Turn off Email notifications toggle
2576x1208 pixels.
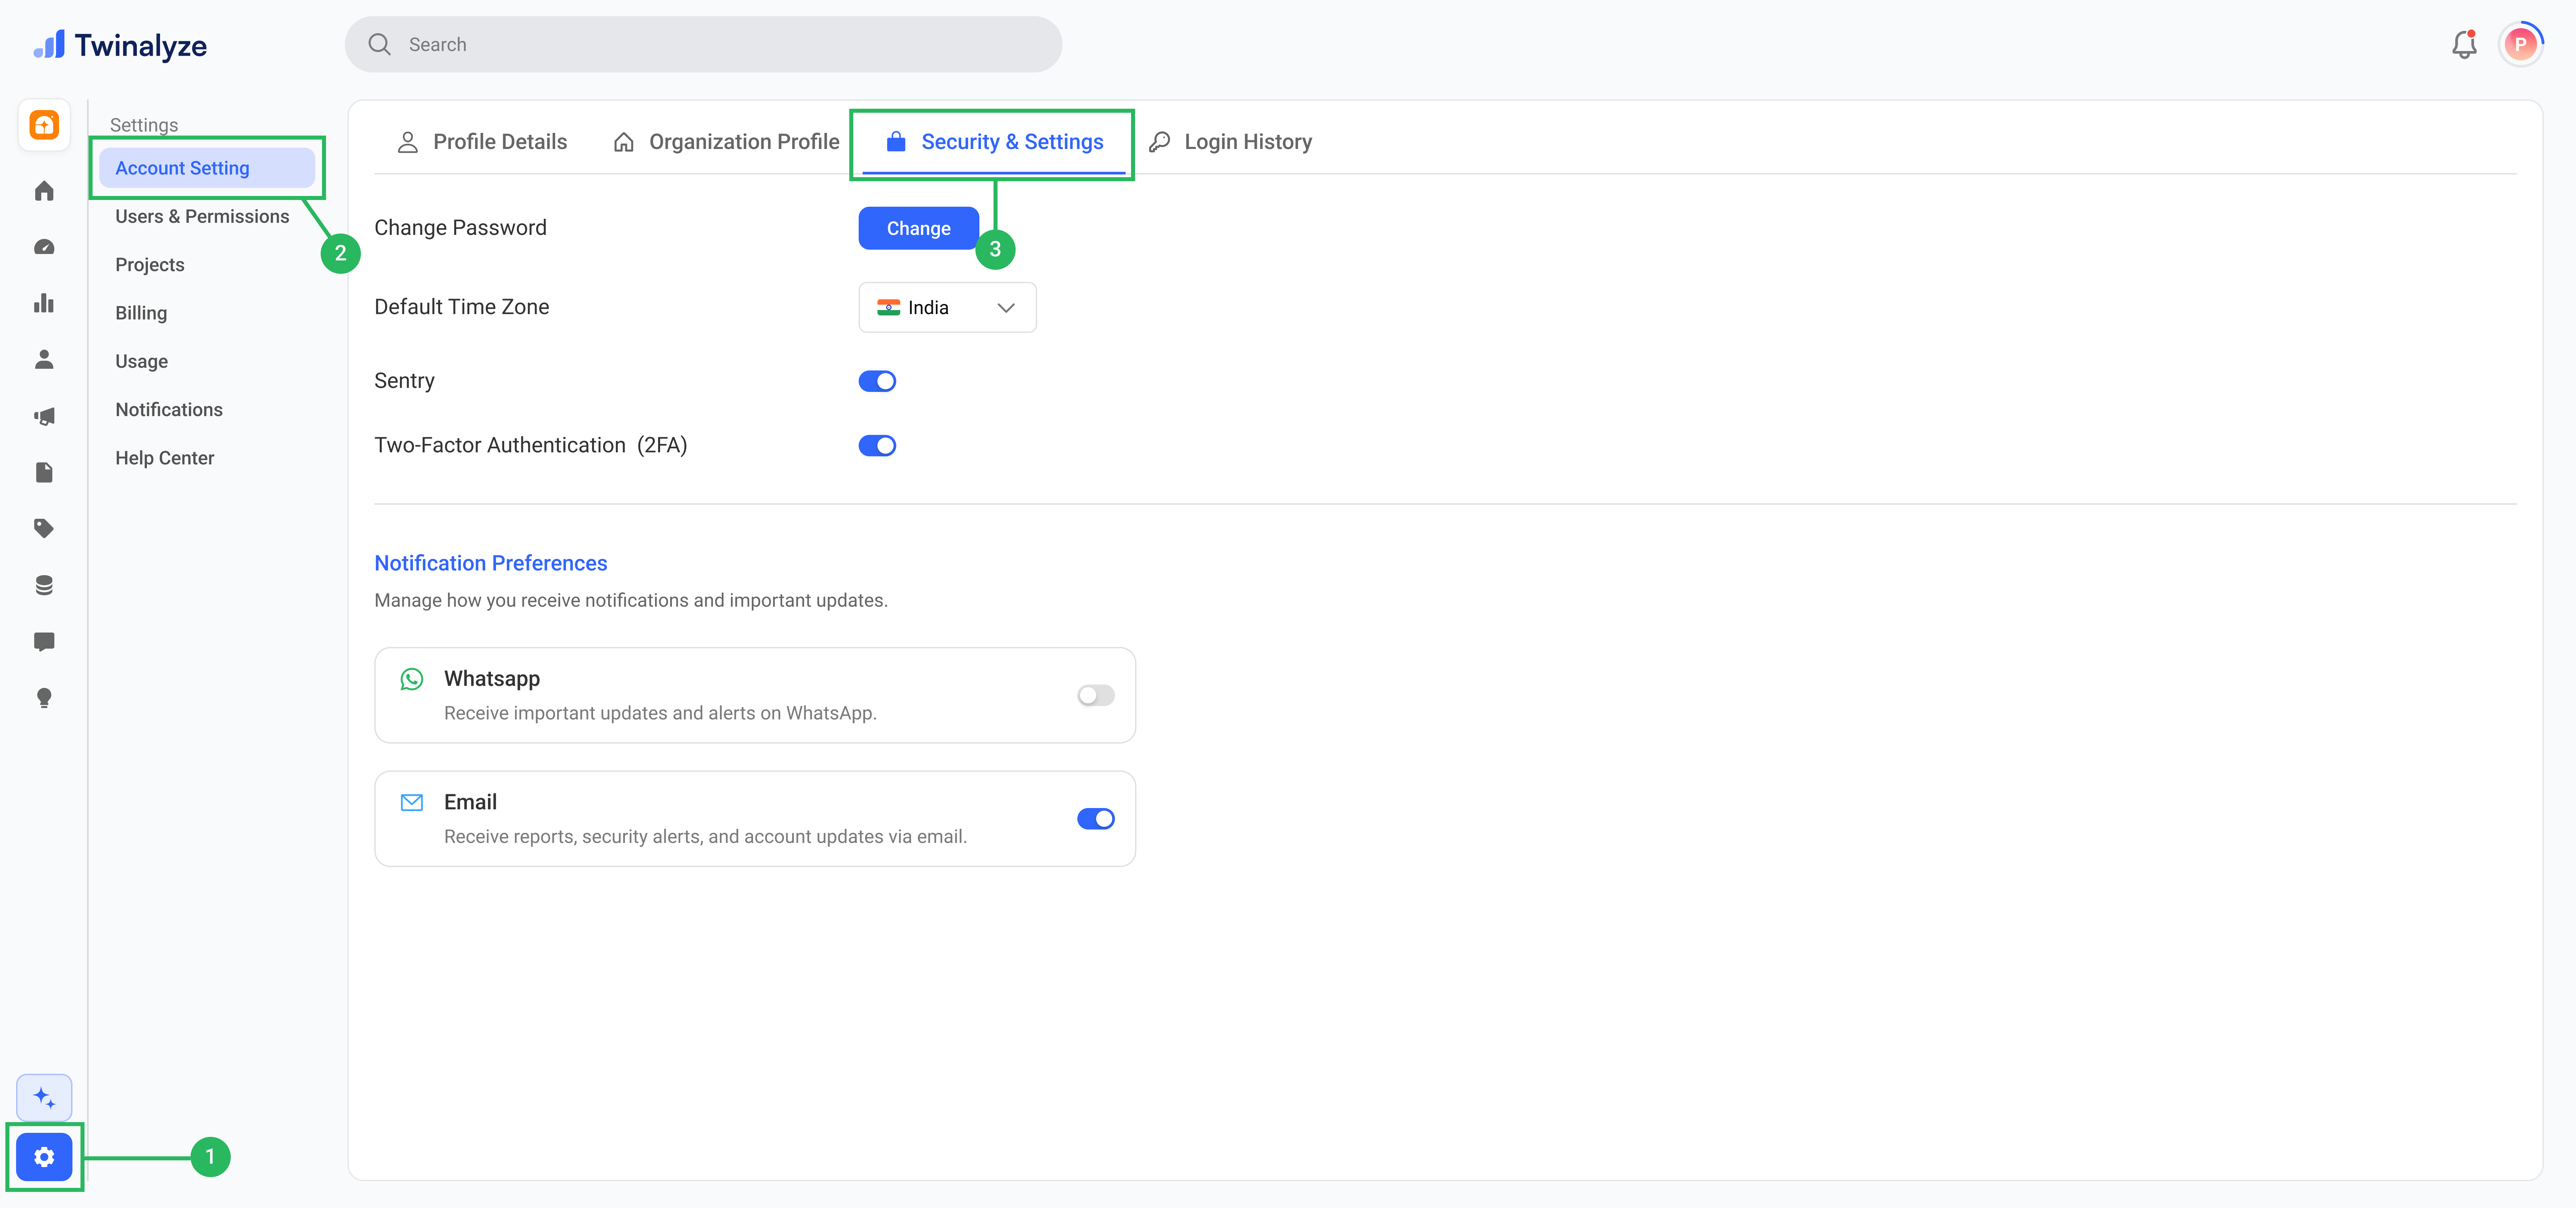pyautogui.click(x=1096, y=819)
